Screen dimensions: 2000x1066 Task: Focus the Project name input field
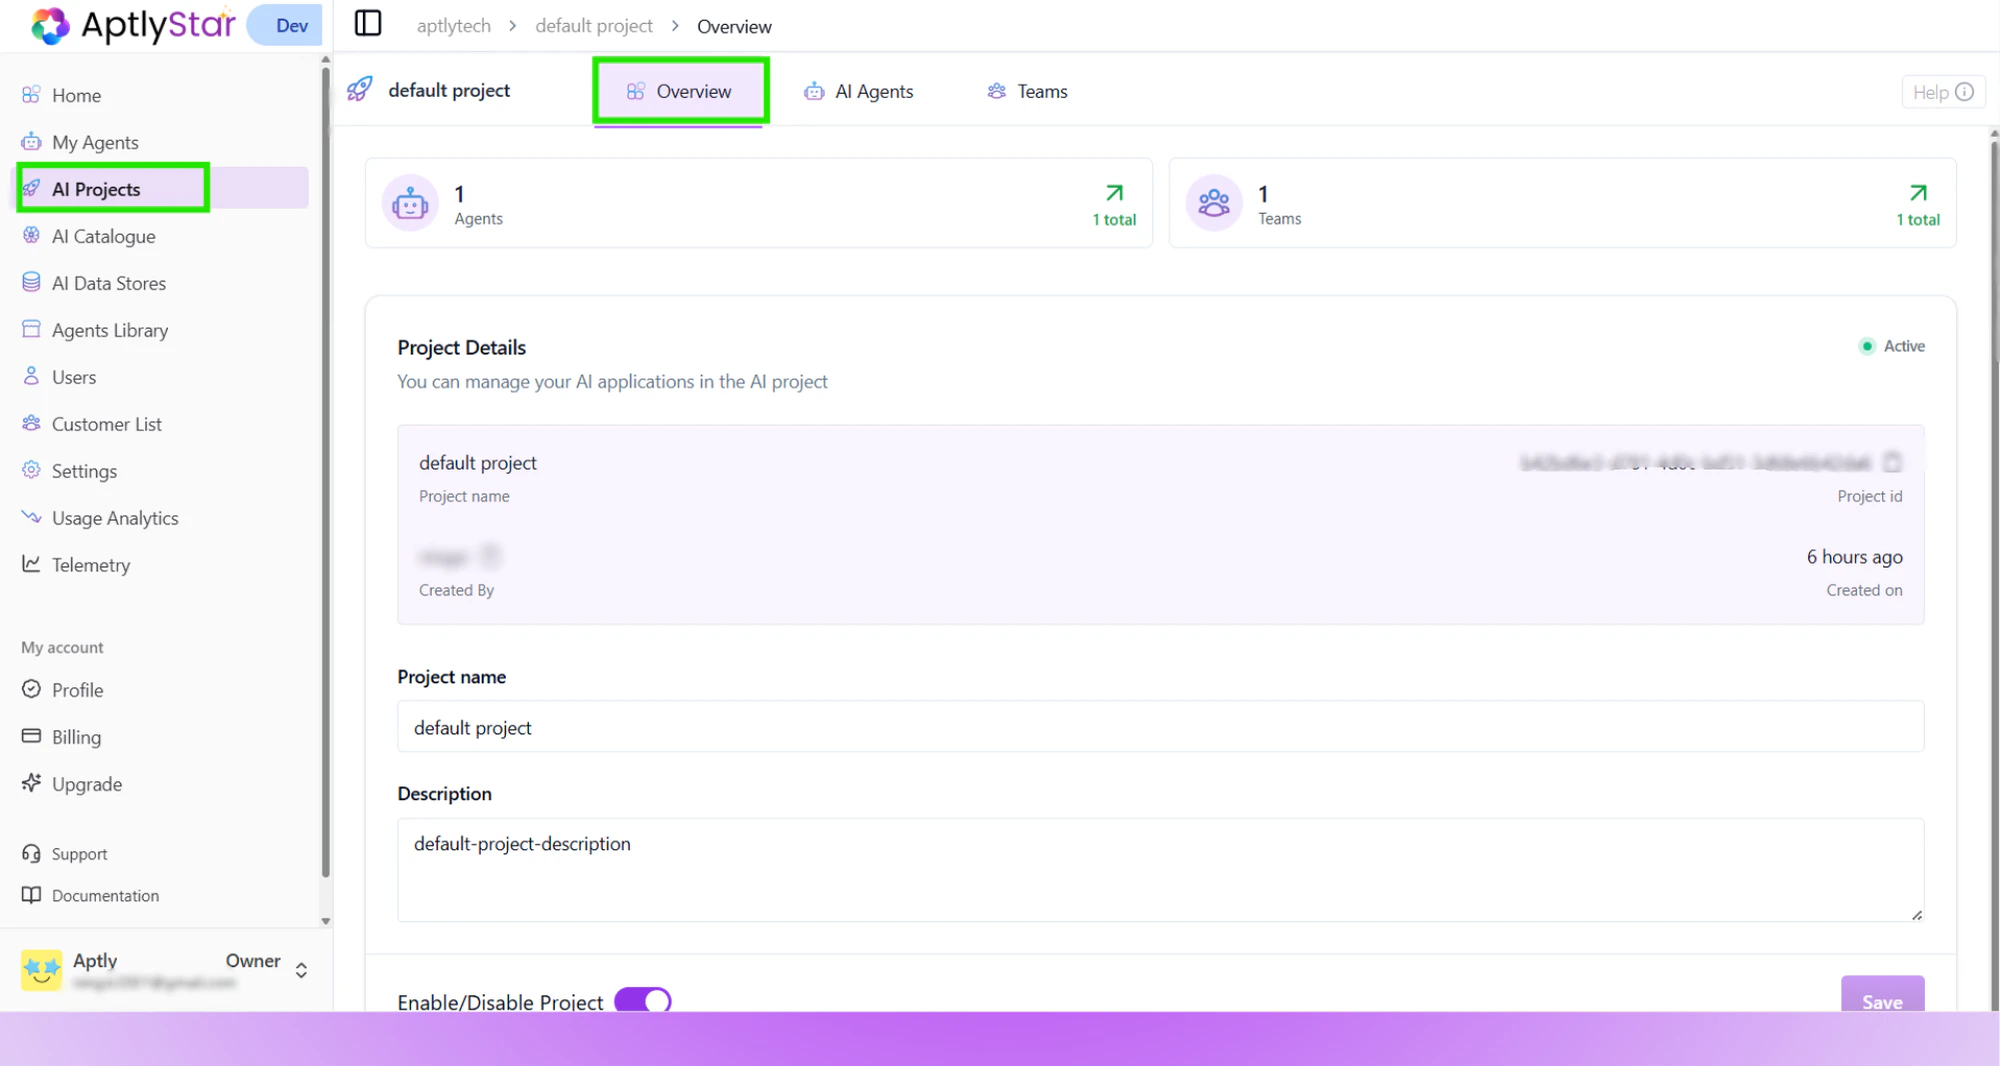[1160, 727]
